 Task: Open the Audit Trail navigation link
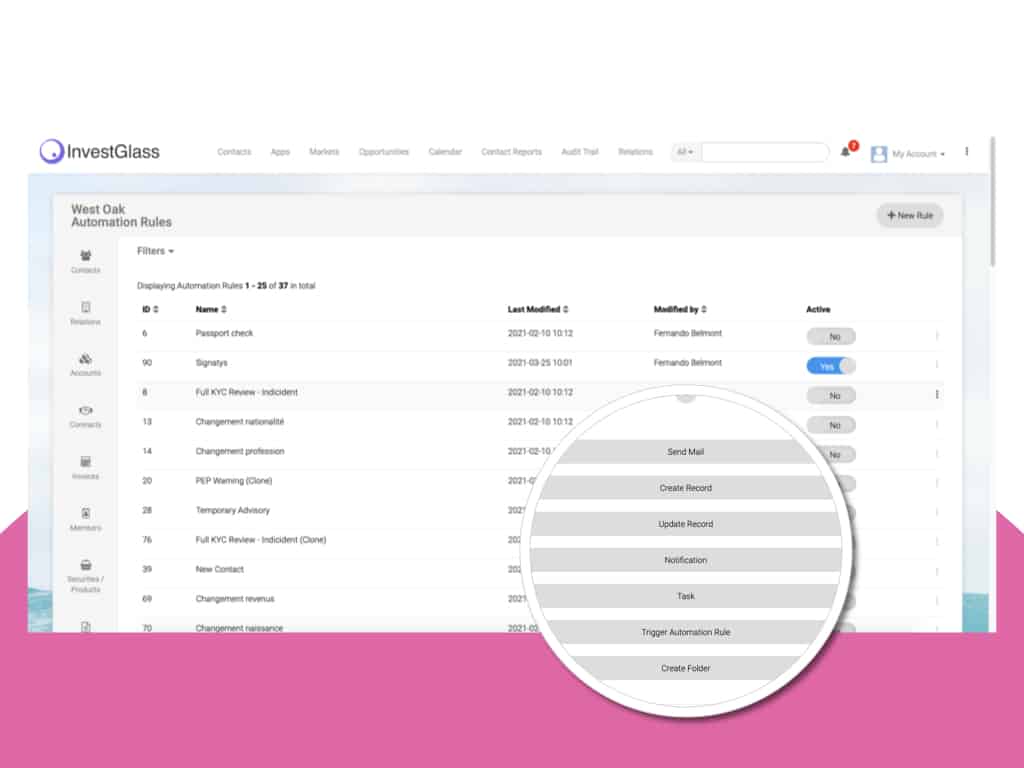click(x=579, y=152)
